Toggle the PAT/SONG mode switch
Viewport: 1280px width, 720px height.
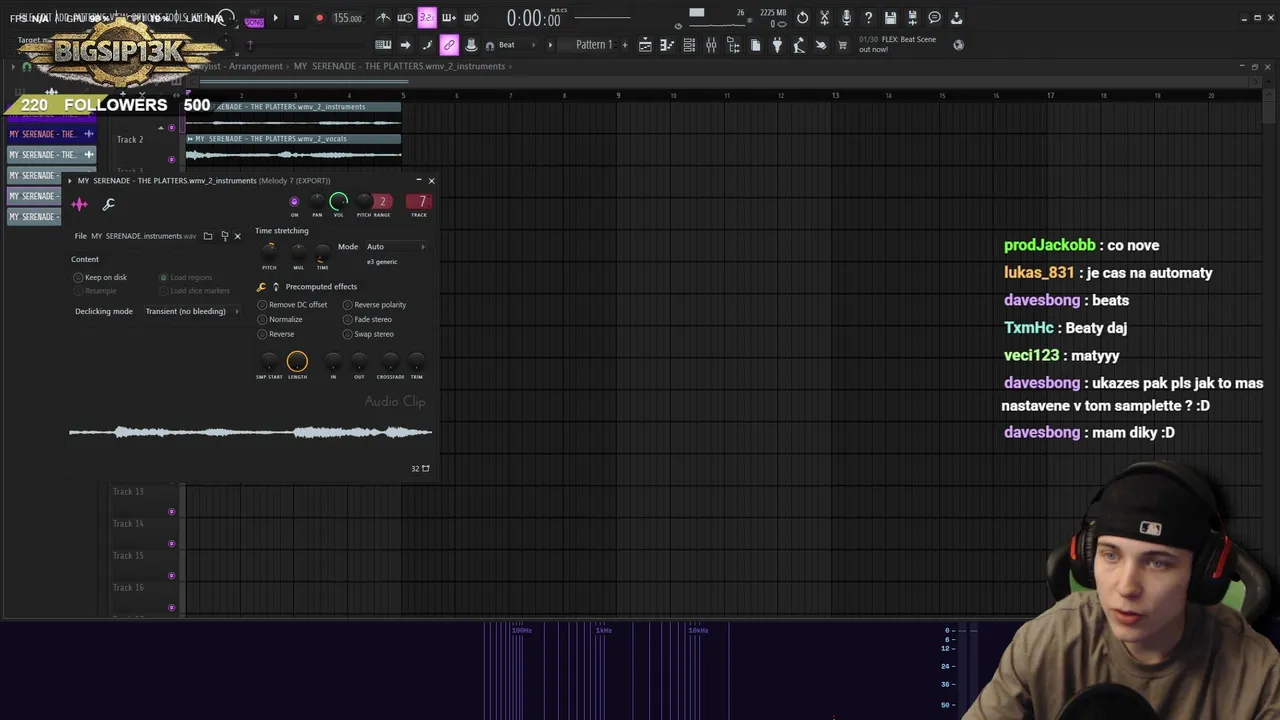254,18
